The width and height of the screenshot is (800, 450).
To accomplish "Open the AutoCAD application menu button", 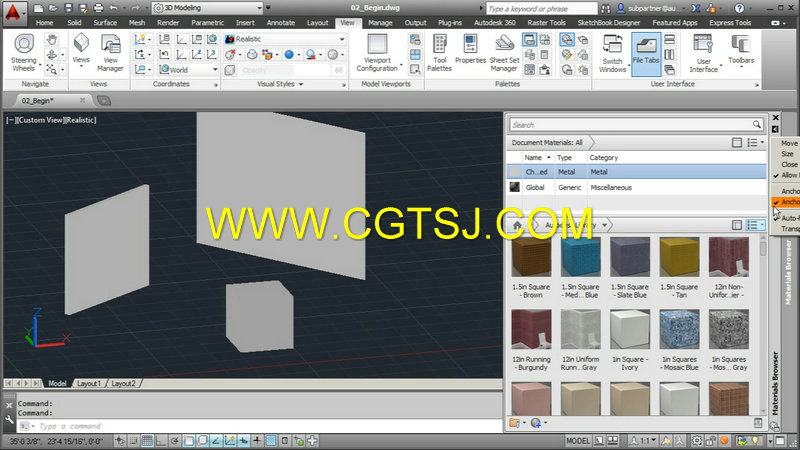I will tap(13, 13).
